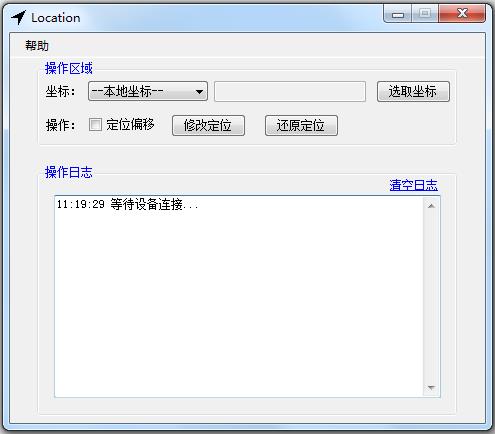Expand the coordinate list using its black arrow
Screen dimensions: 495x434
(x=199, y=91)
